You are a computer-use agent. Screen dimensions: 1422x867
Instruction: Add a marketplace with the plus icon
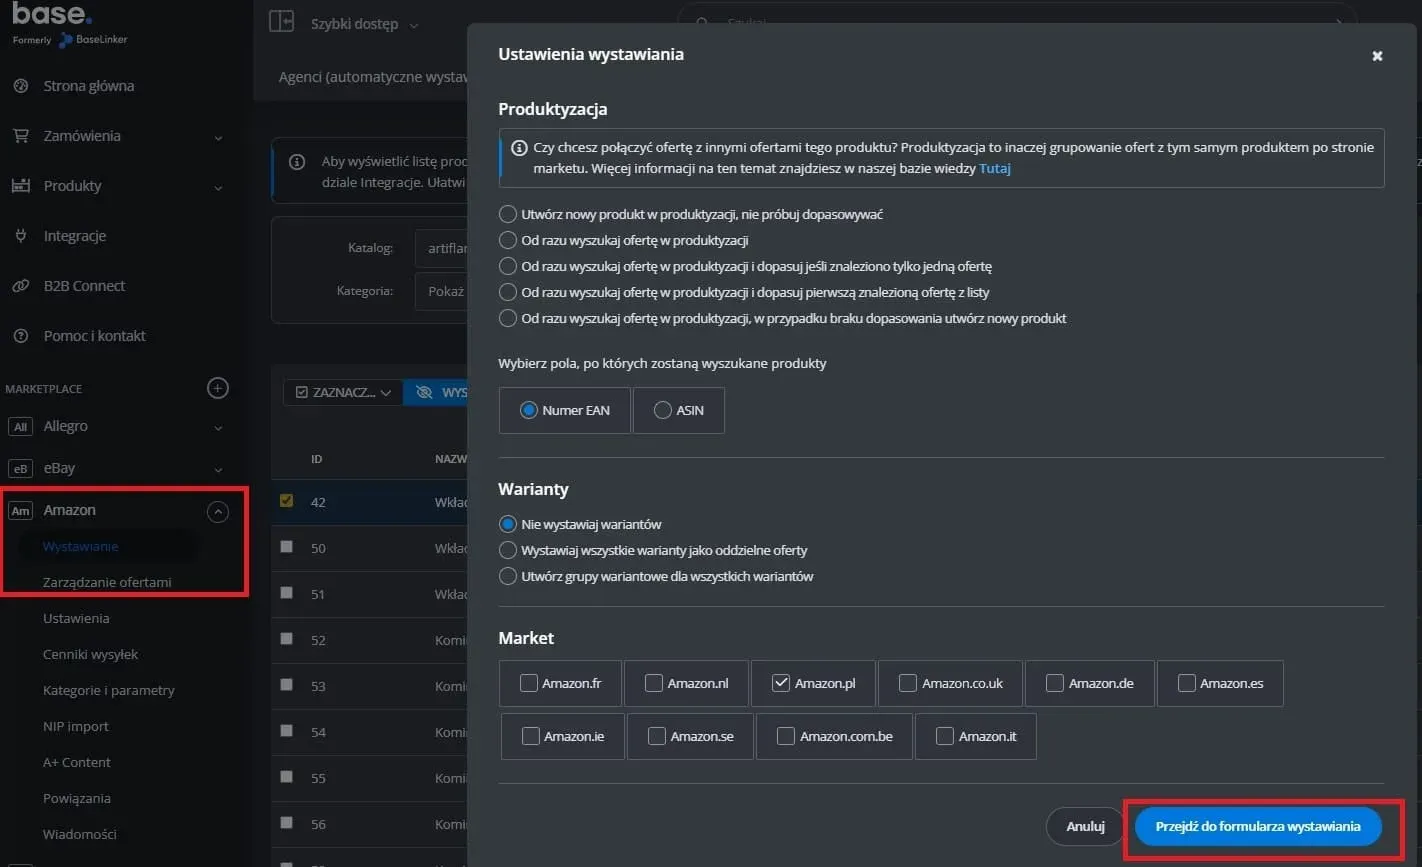tap(218, 388)
